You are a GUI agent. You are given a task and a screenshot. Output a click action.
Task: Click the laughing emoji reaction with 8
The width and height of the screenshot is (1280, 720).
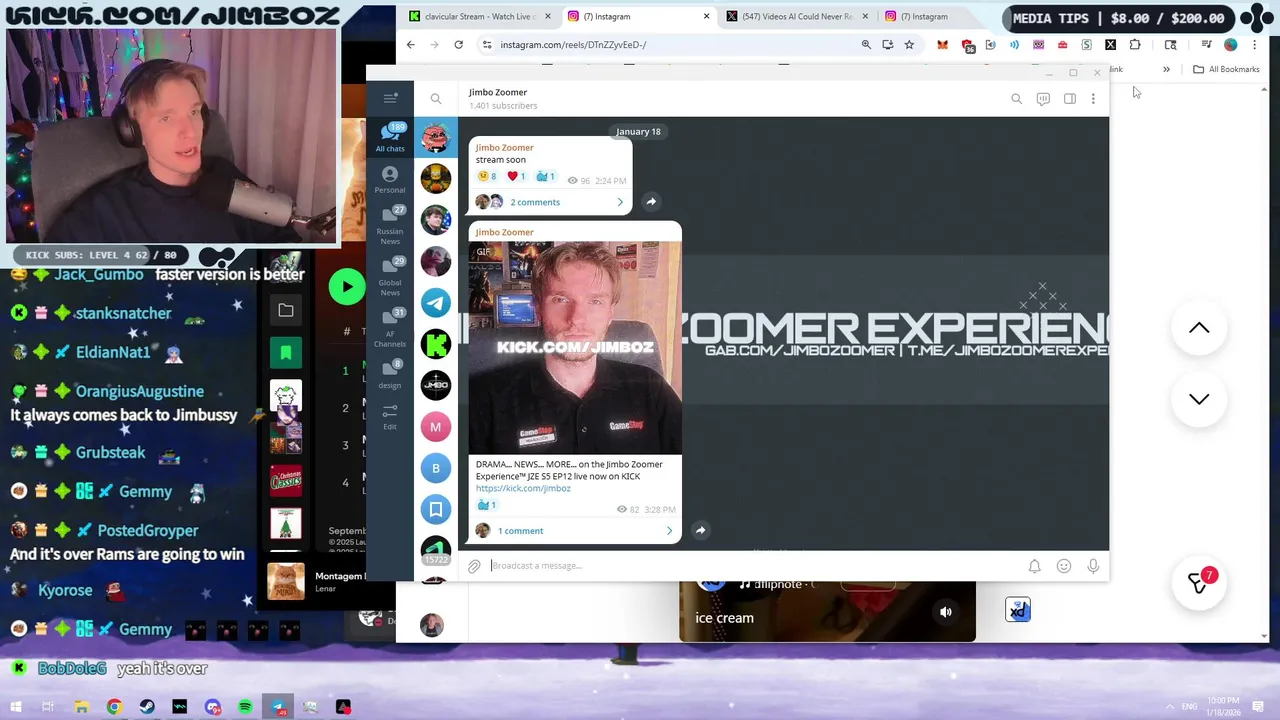pos(487,176)
